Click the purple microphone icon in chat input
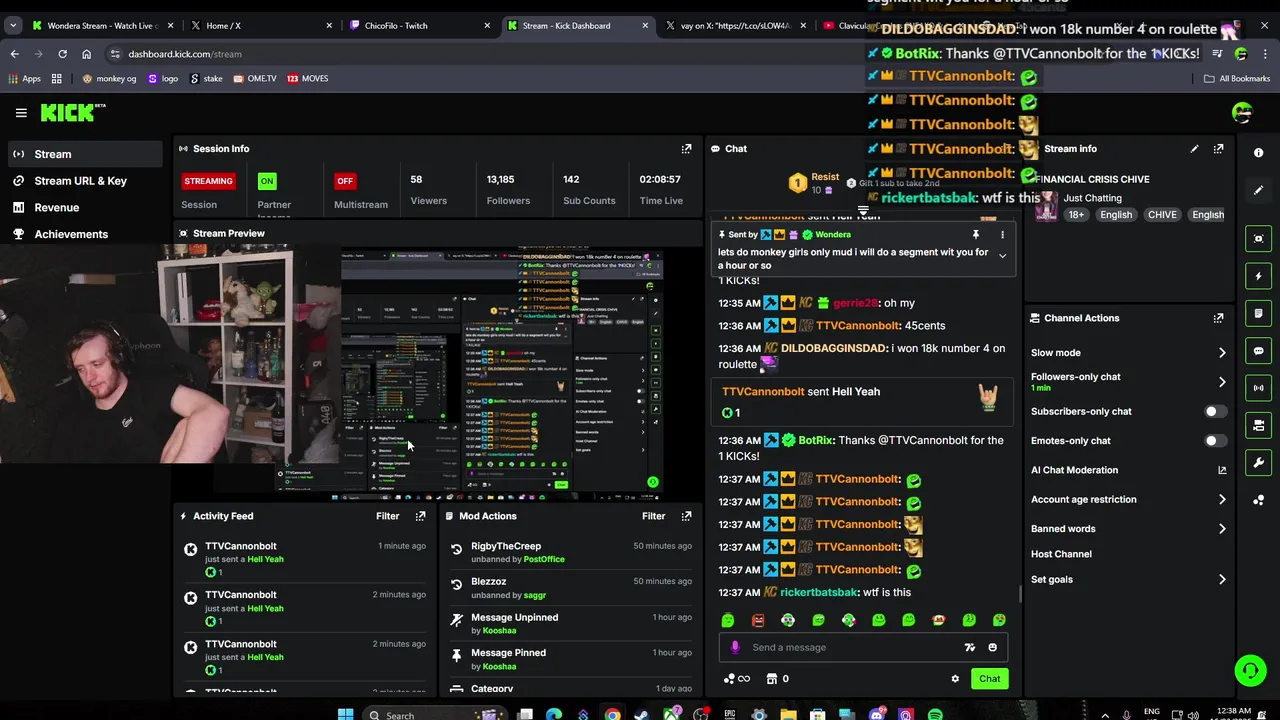1280x720 pixels. (735, 647)
